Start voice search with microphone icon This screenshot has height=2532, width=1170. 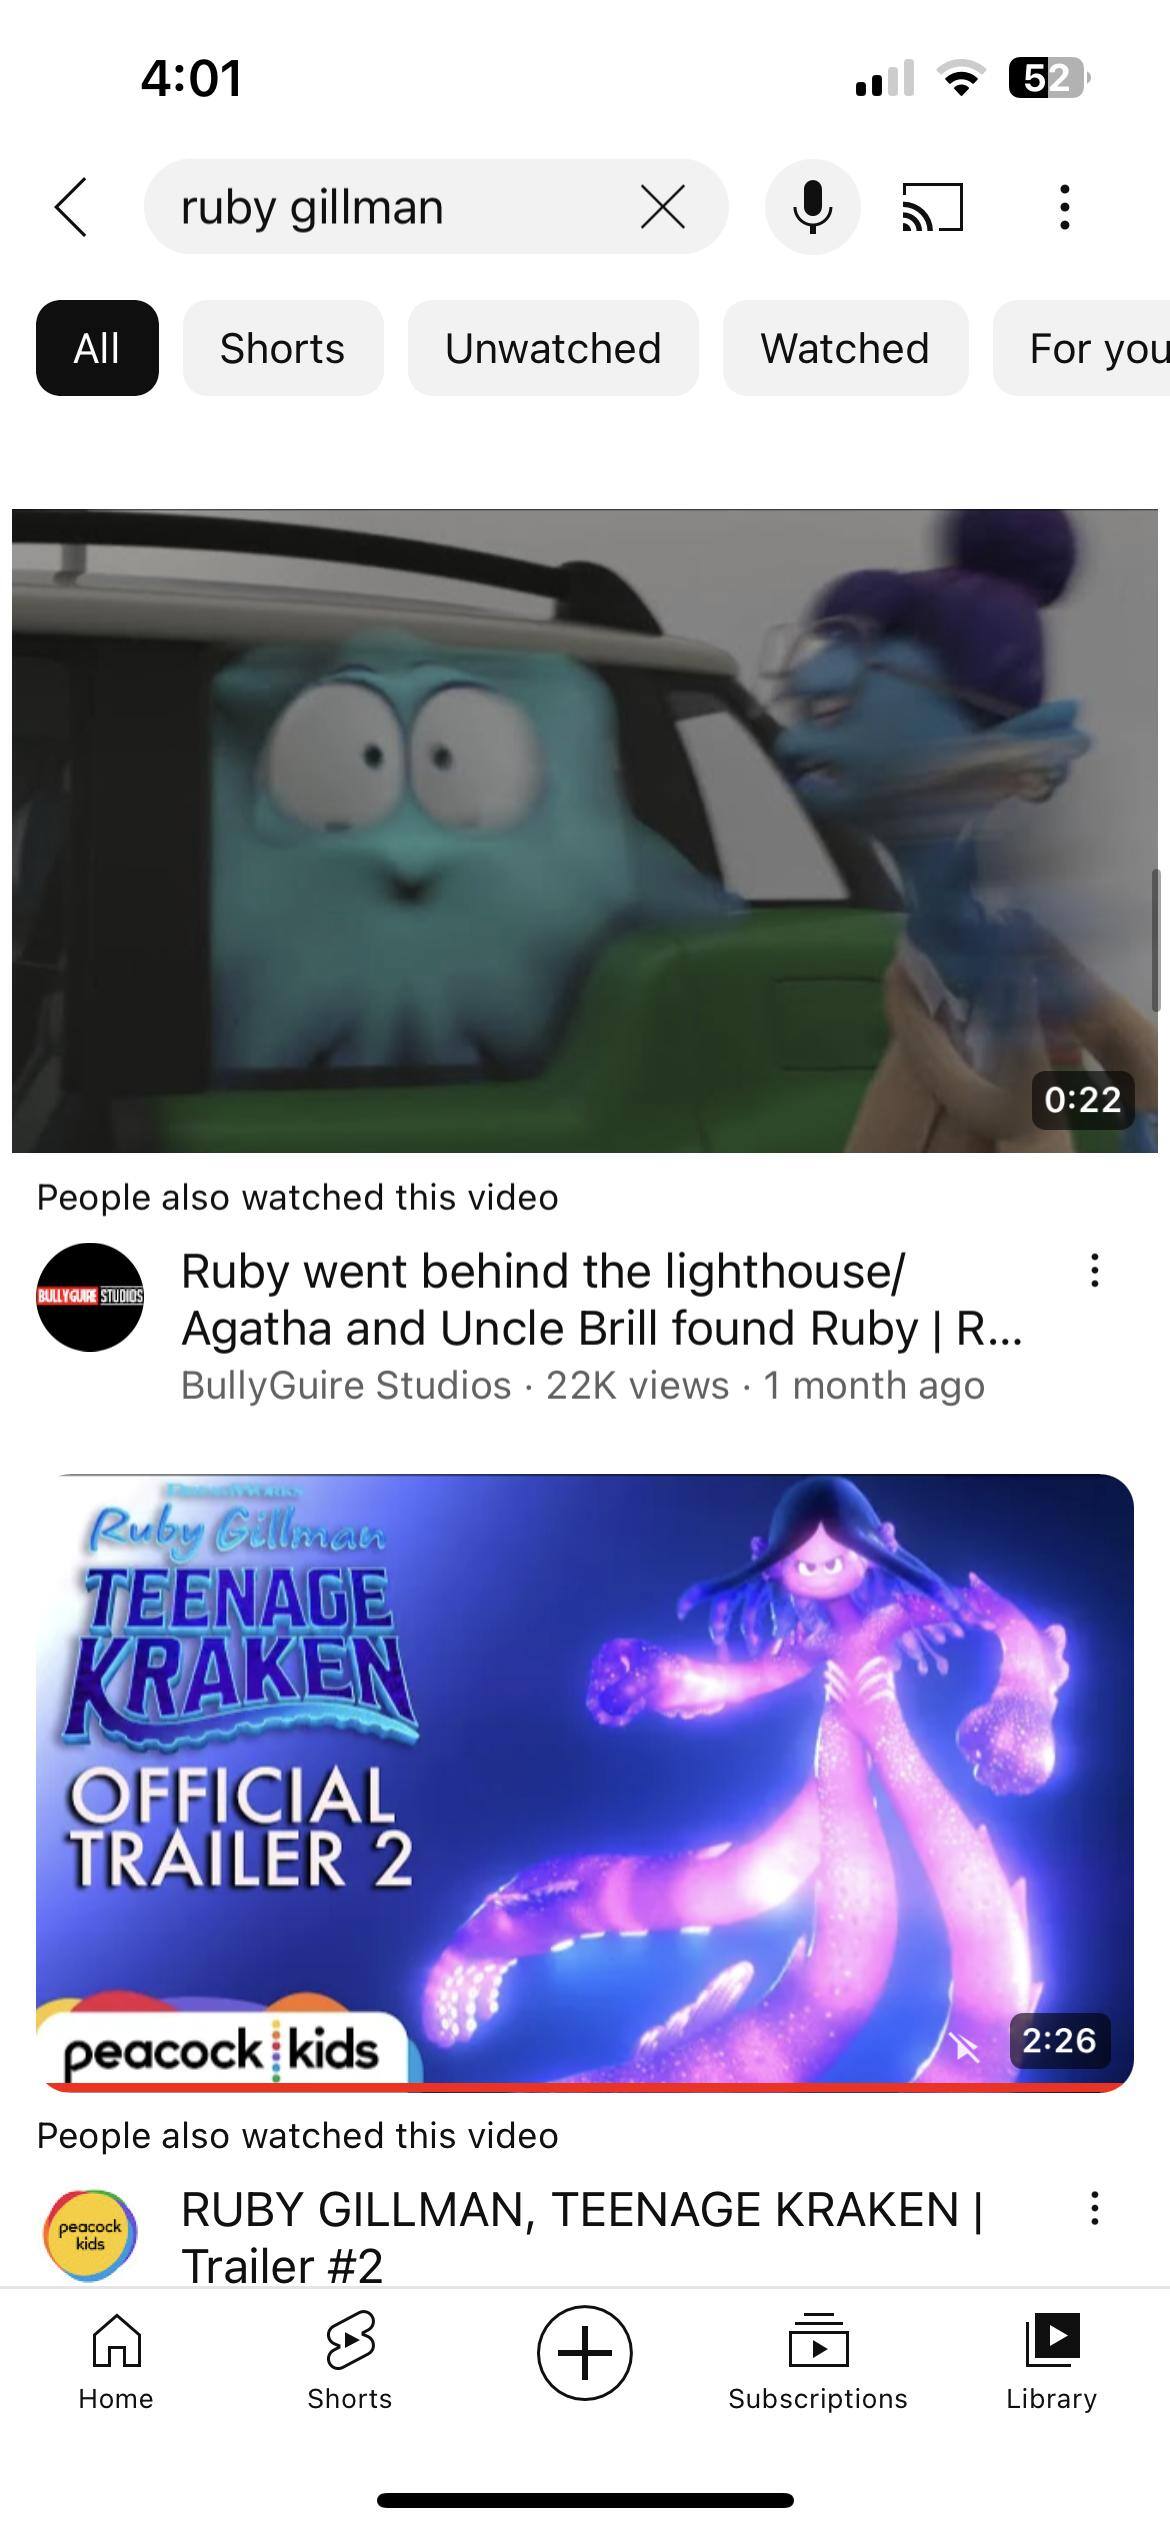tap(813, 207)
